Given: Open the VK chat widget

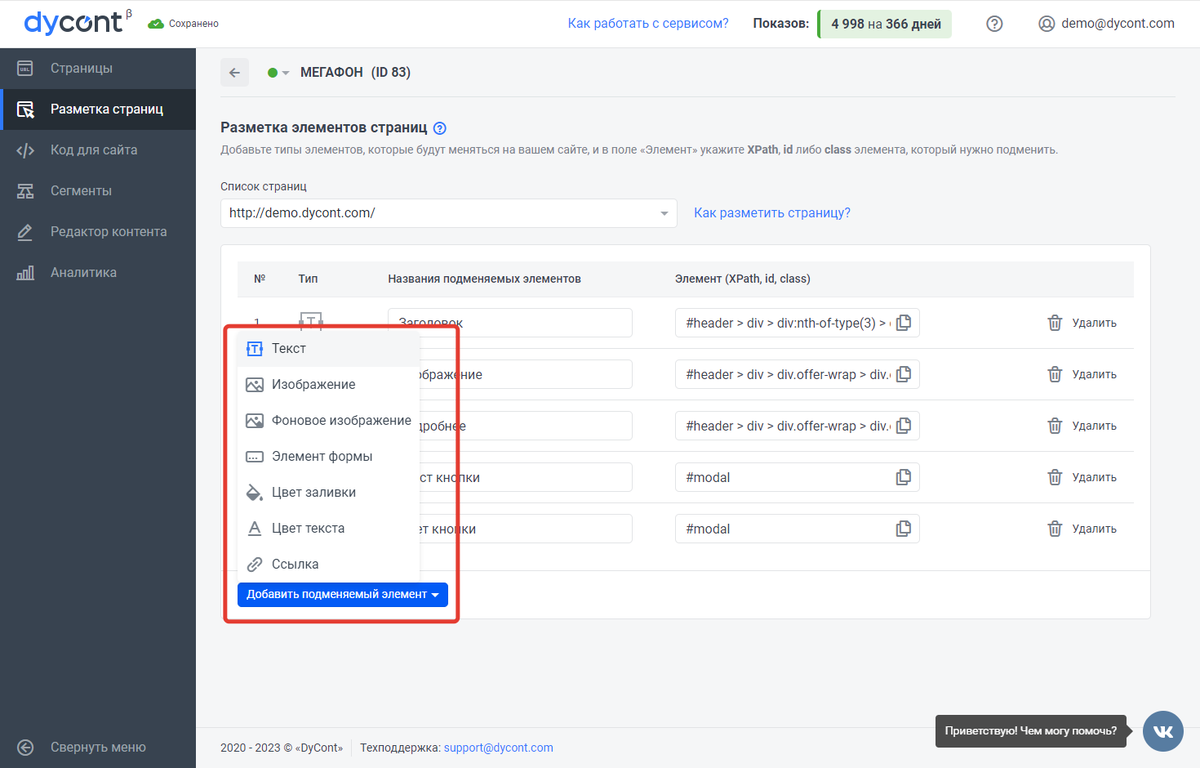Looking at the screenshot, I should tap(1164, 731).
